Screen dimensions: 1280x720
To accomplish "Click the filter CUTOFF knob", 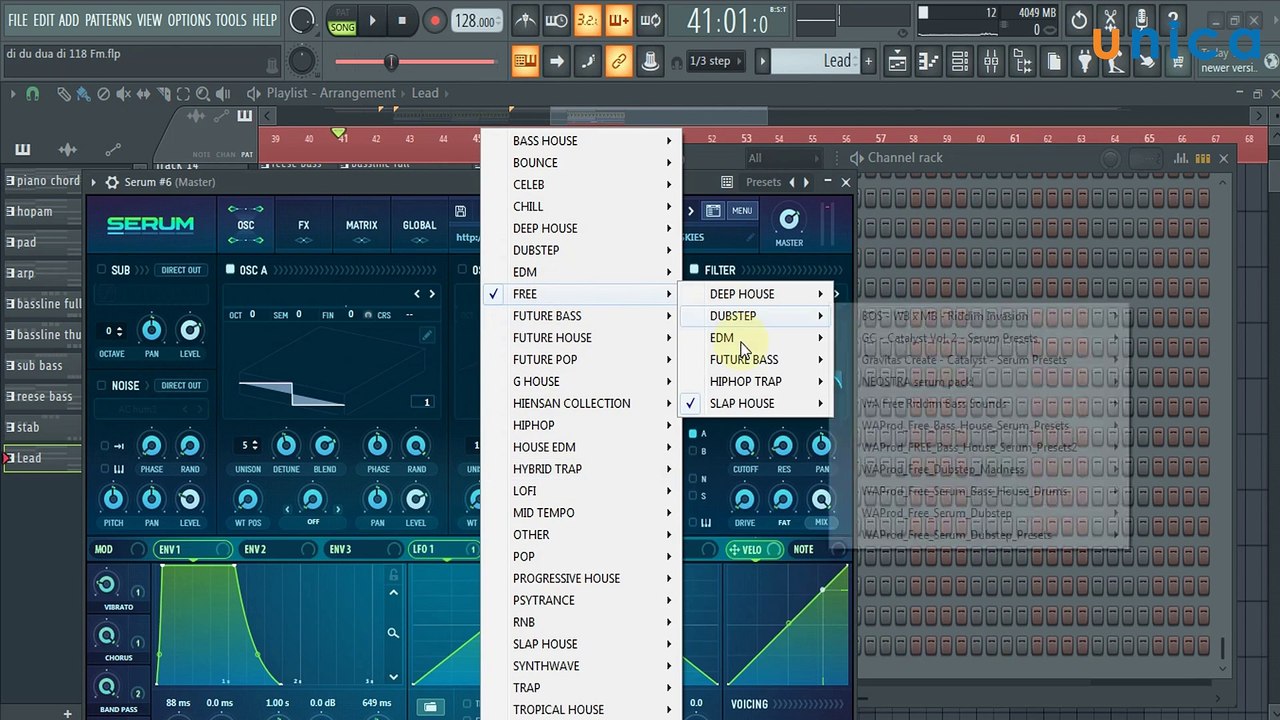I will tap(745, 446).
